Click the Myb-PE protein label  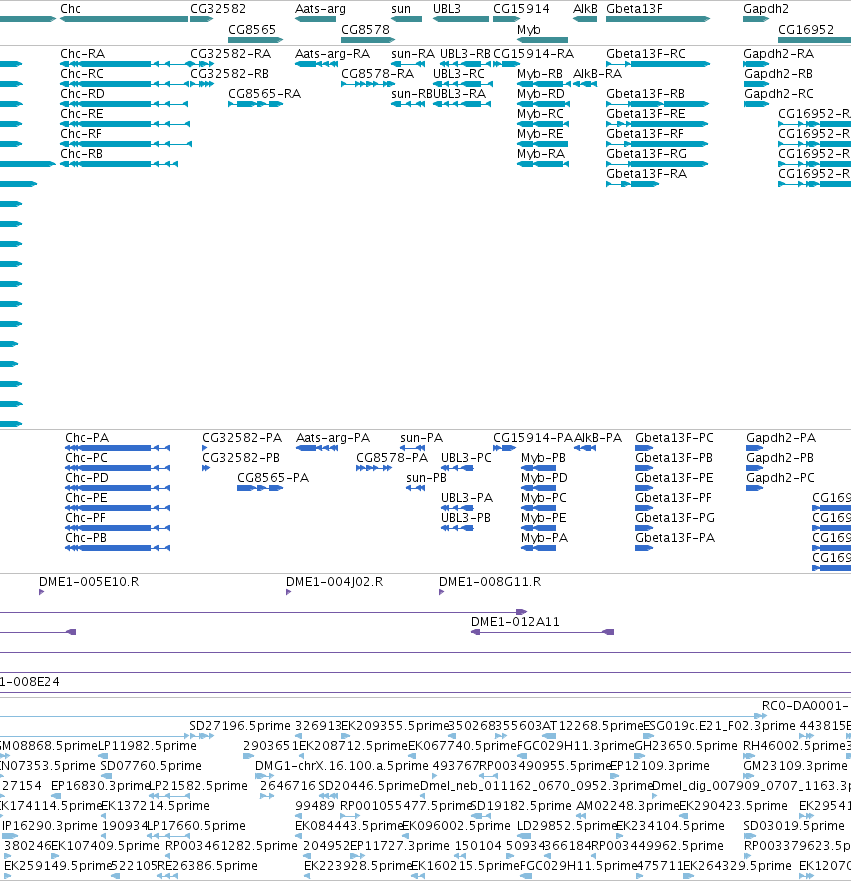(544, 517)
